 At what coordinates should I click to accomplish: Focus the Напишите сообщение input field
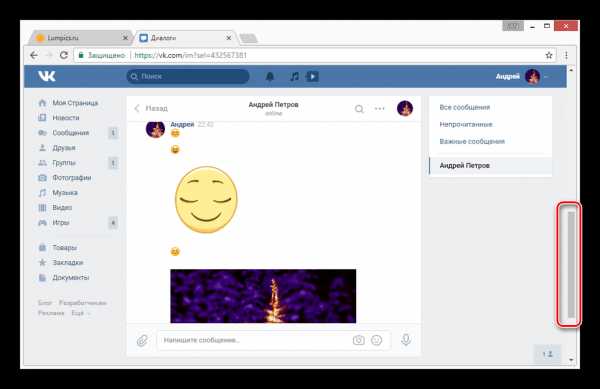pos(255,340)
